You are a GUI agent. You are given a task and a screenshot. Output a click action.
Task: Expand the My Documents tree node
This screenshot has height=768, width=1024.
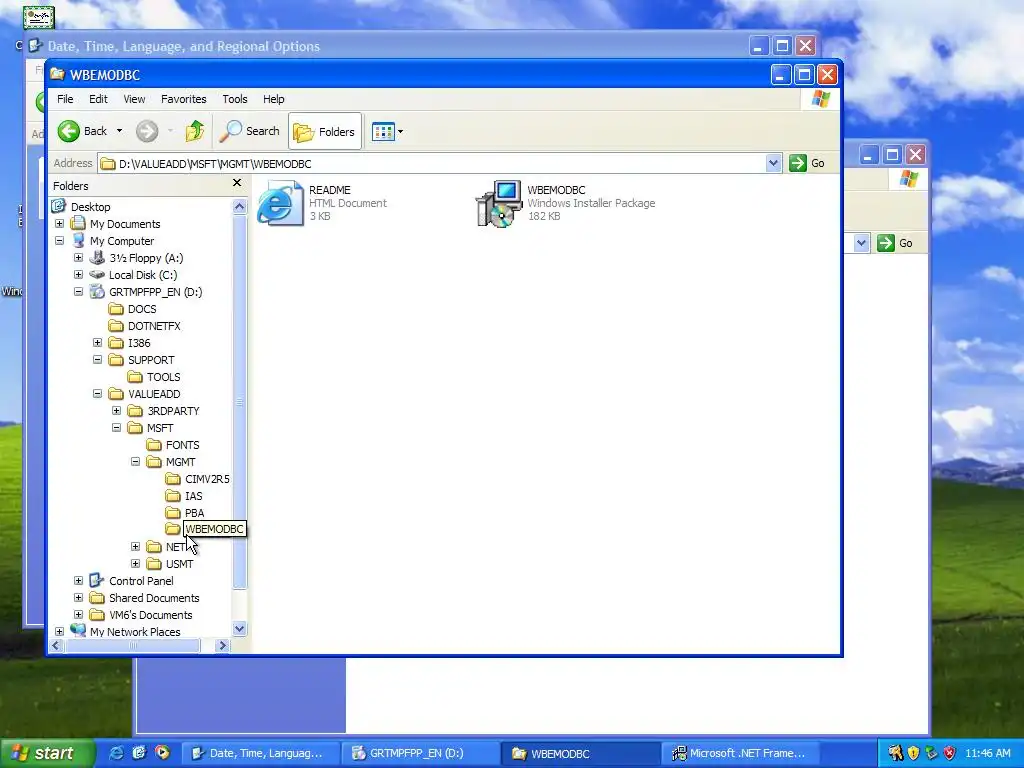59,223
